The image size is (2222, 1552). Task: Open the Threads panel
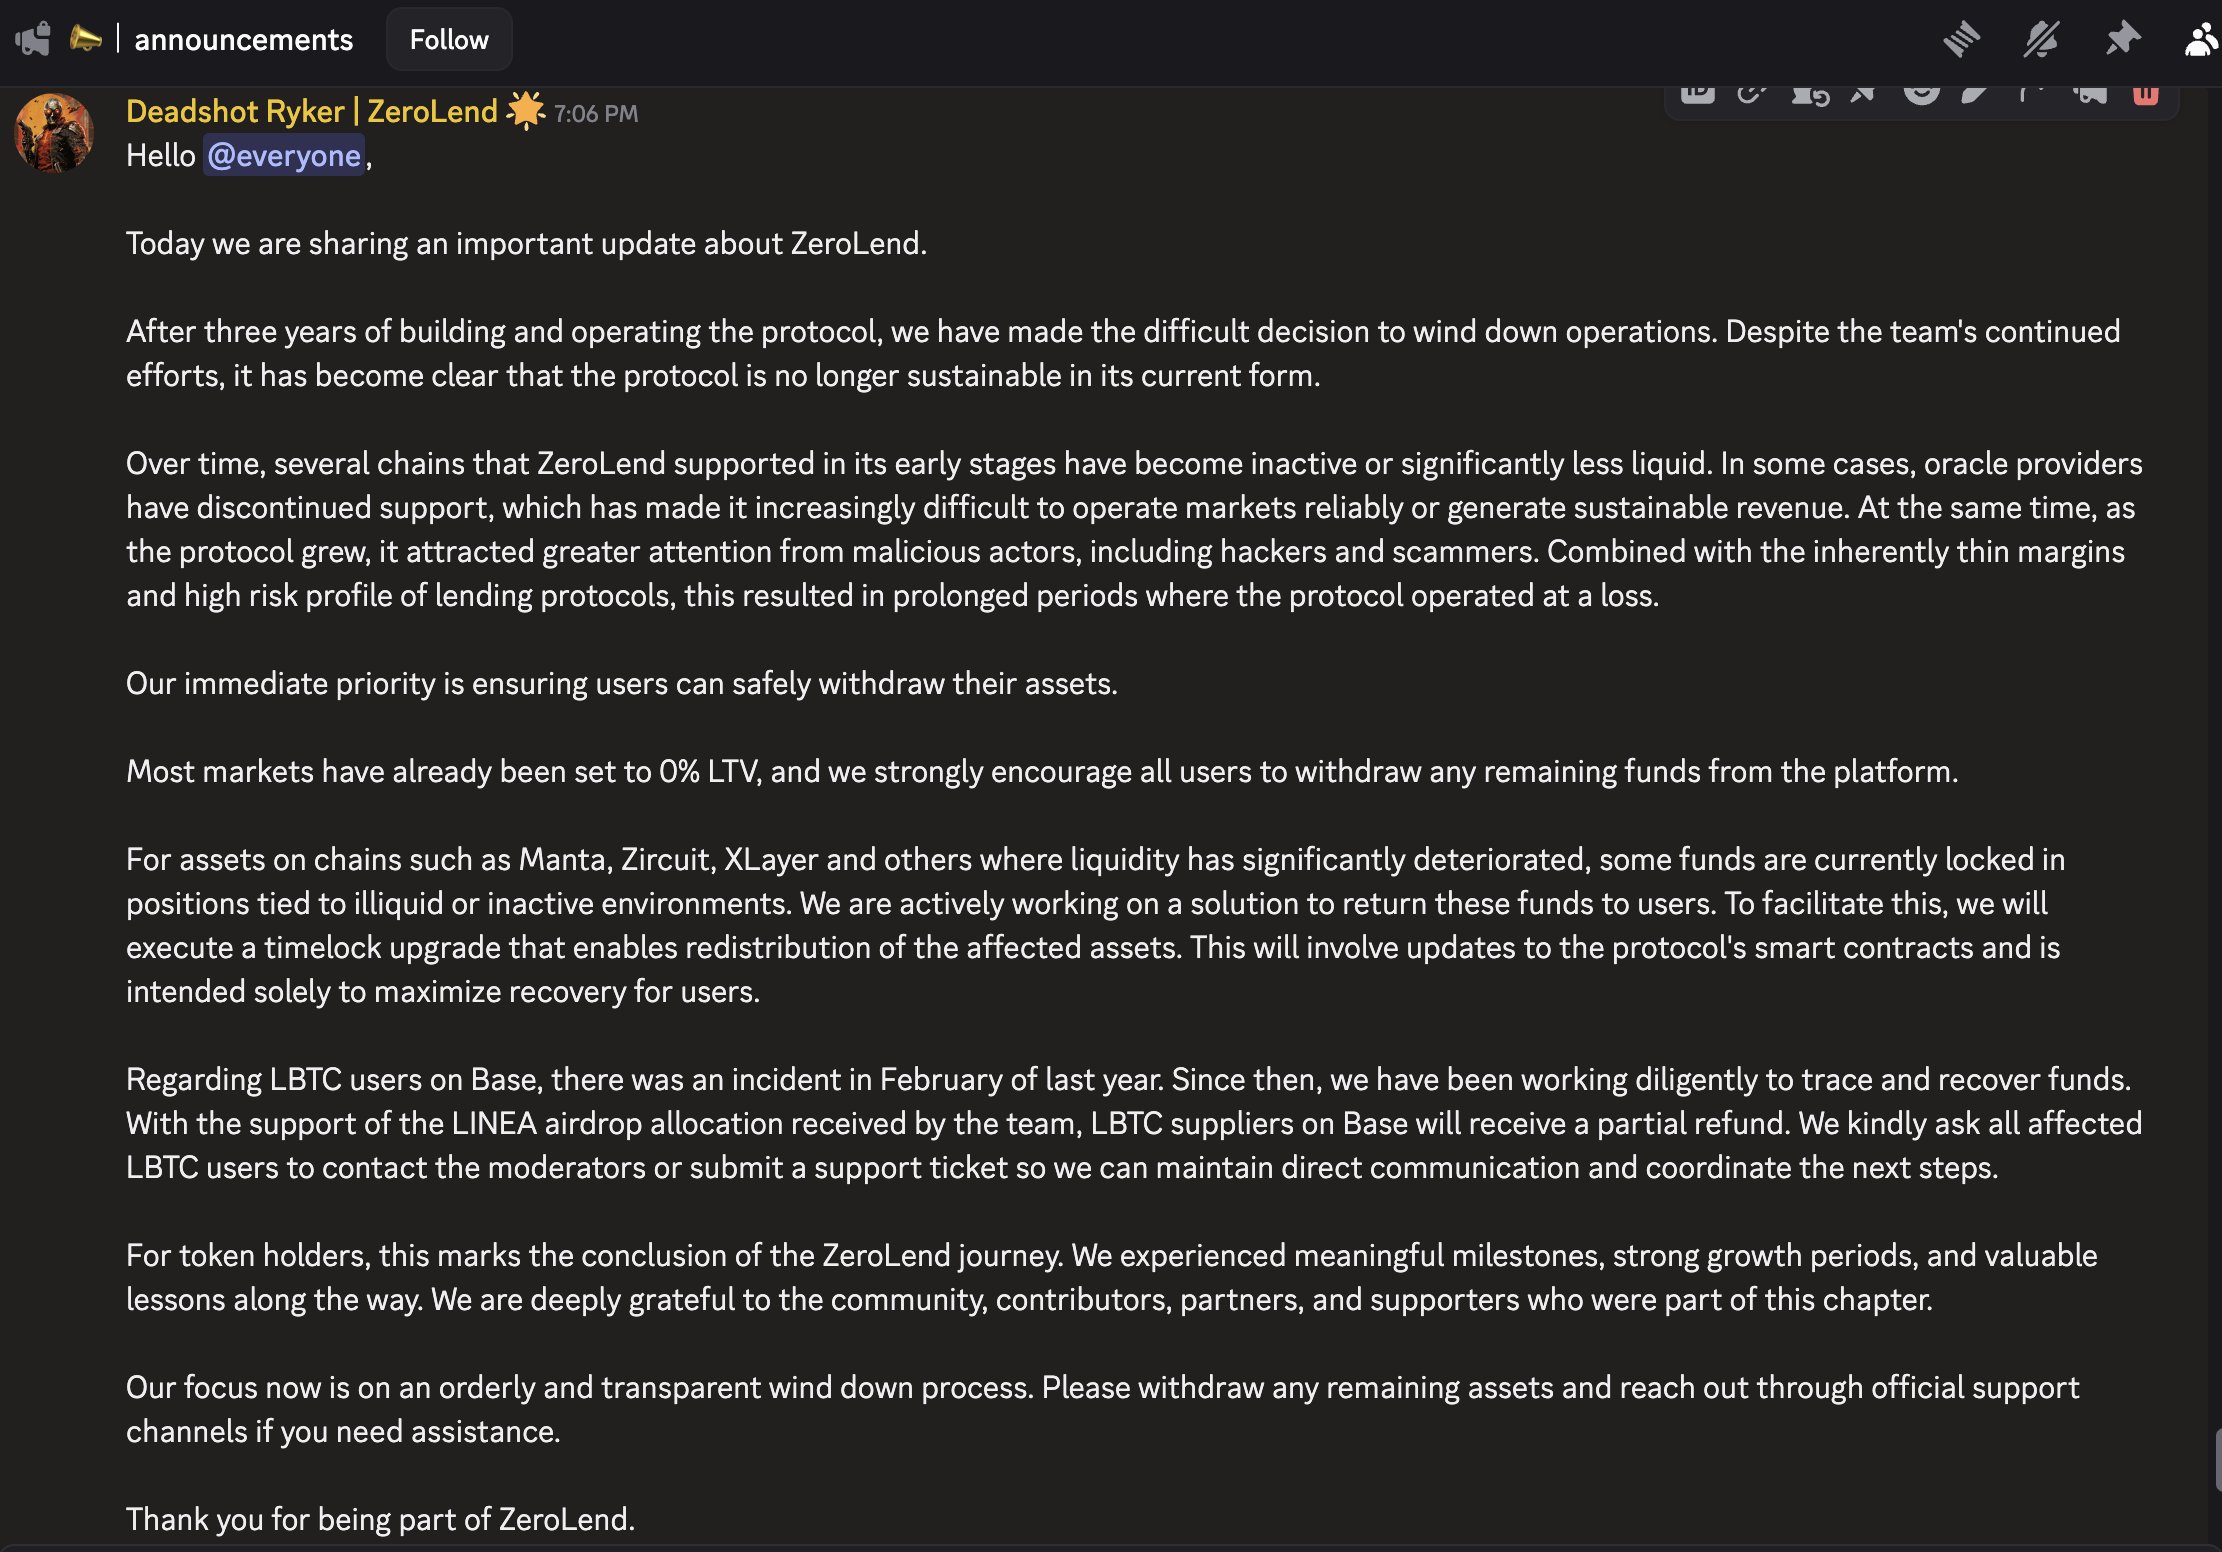tap(1961, 40)
